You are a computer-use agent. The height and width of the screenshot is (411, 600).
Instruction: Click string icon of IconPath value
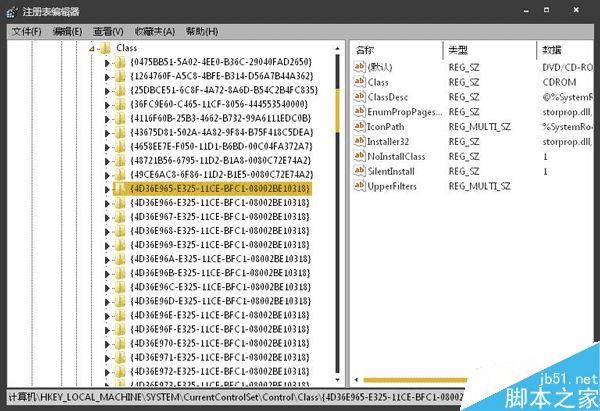360,126
